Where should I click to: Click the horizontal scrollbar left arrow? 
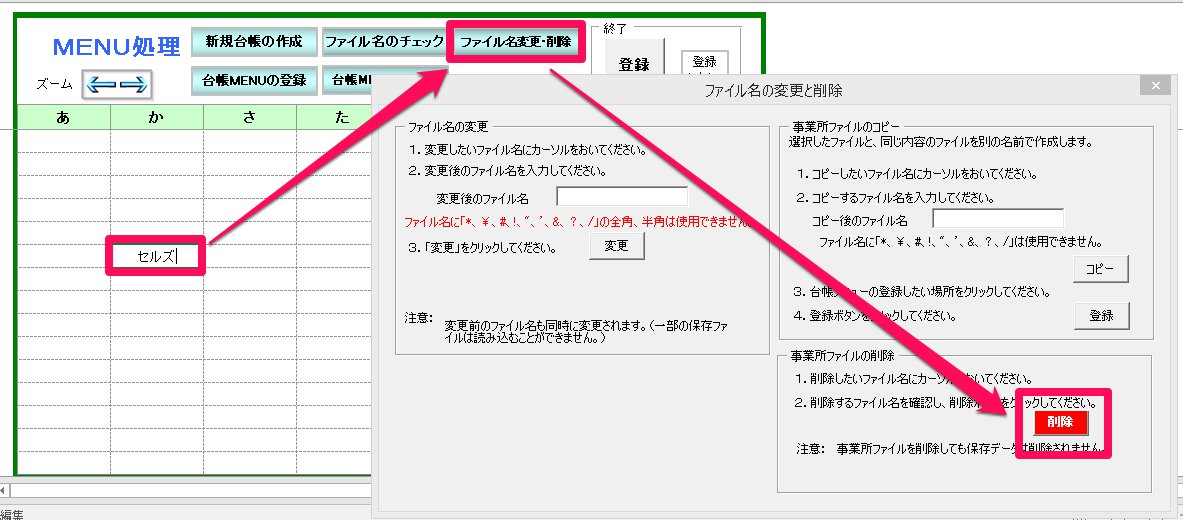pyautogui.click(x=4, y=490)
